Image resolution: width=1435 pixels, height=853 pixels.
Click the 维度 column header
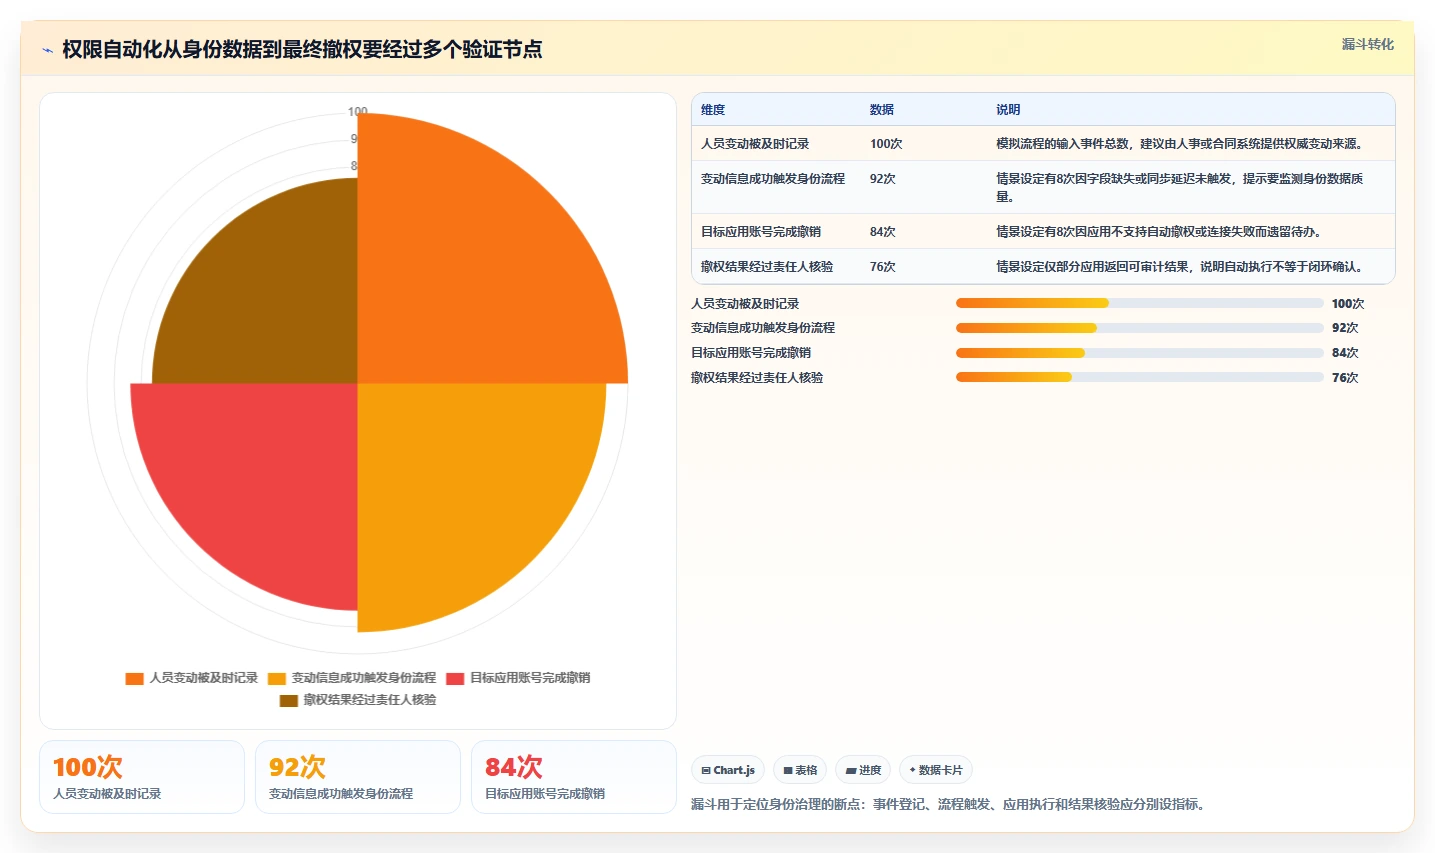pos(713,110)
